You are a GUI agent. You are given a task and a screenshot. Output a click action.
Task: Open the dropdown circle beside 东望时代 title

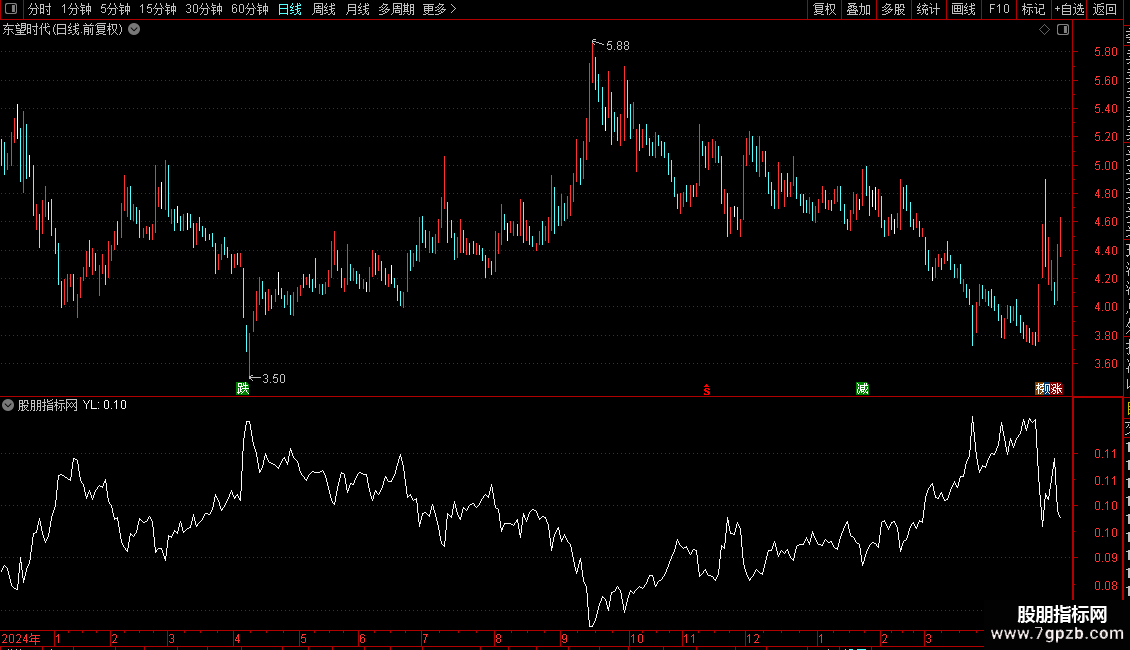point(134,30)
